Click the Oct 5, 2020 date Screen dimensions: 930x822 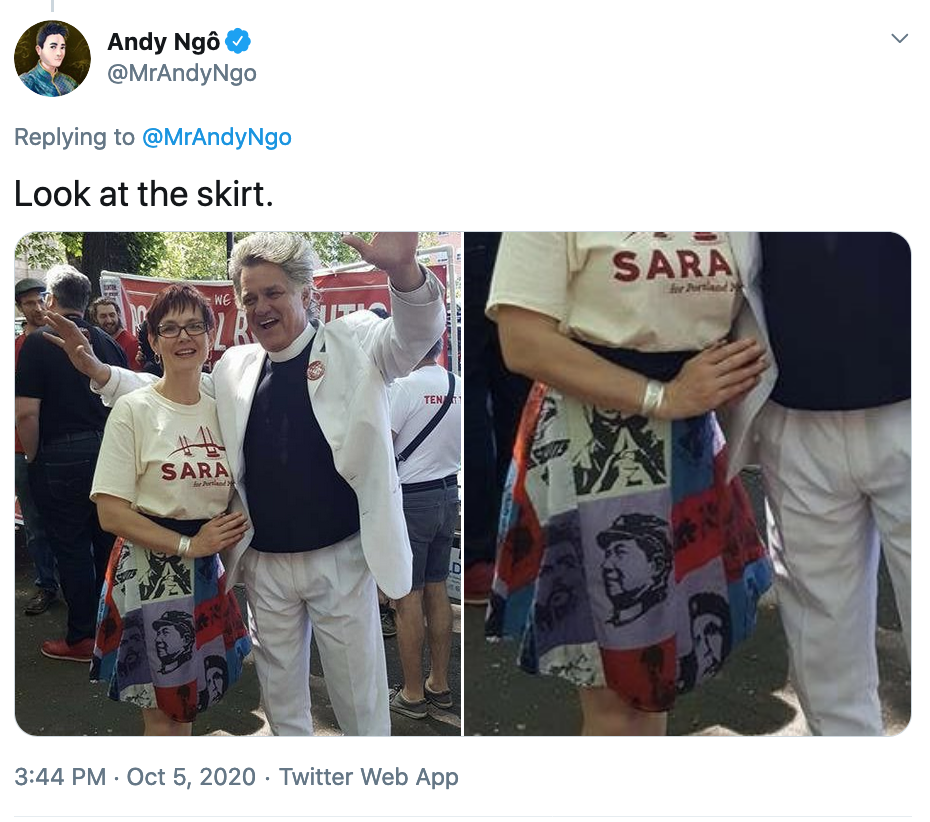[191, 776]
